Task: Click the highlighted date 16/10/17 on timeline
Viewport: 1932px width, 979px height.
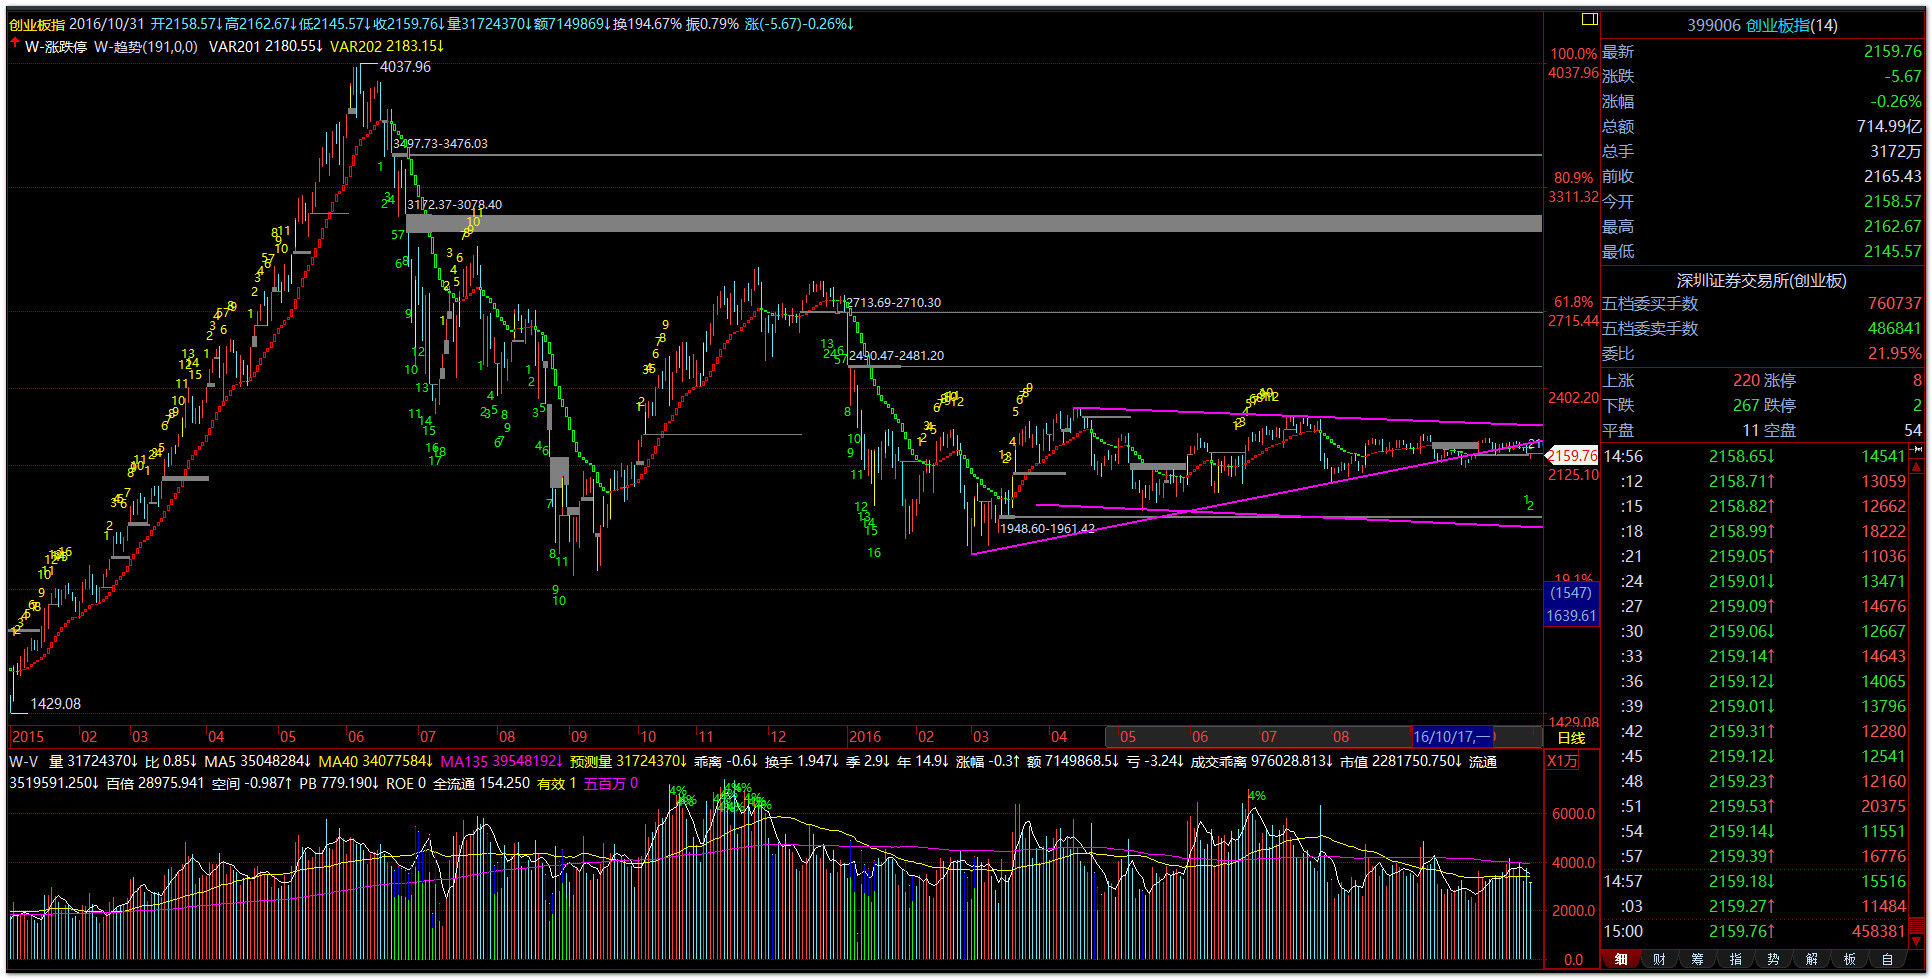Action: point(1452,737)
